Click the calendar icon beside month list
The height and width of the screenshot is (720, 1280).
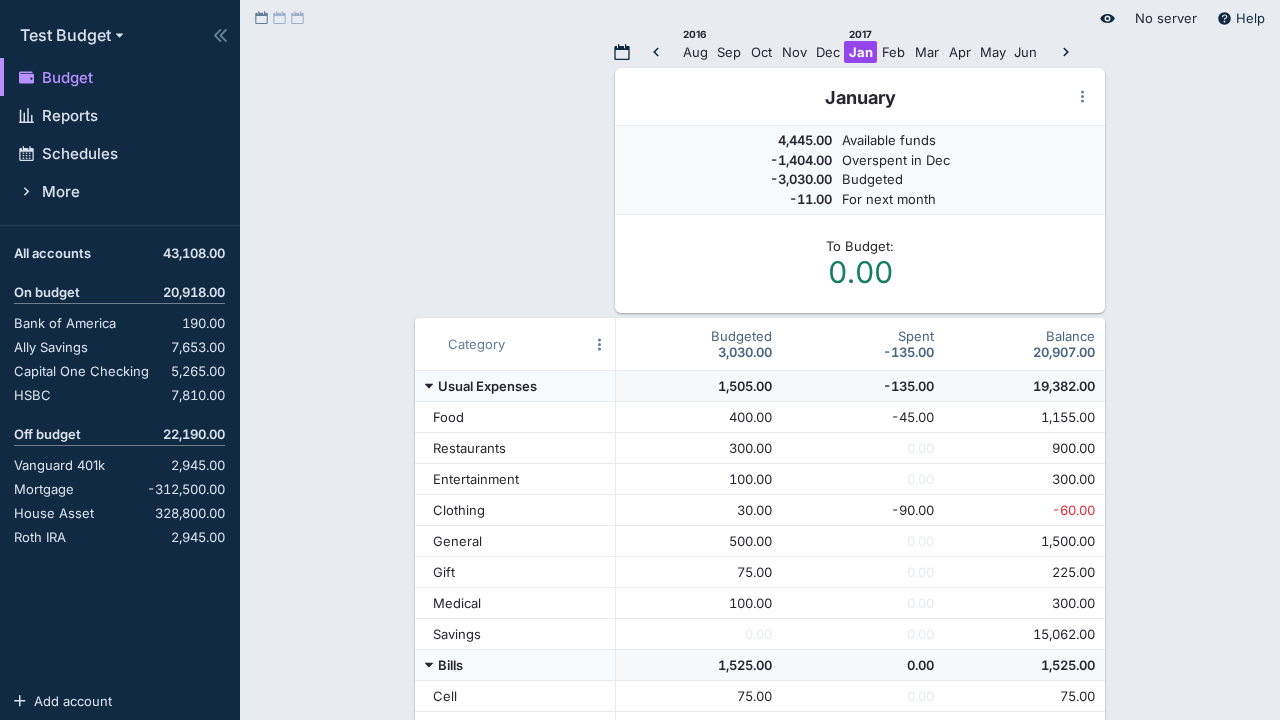tap(622, 52)
